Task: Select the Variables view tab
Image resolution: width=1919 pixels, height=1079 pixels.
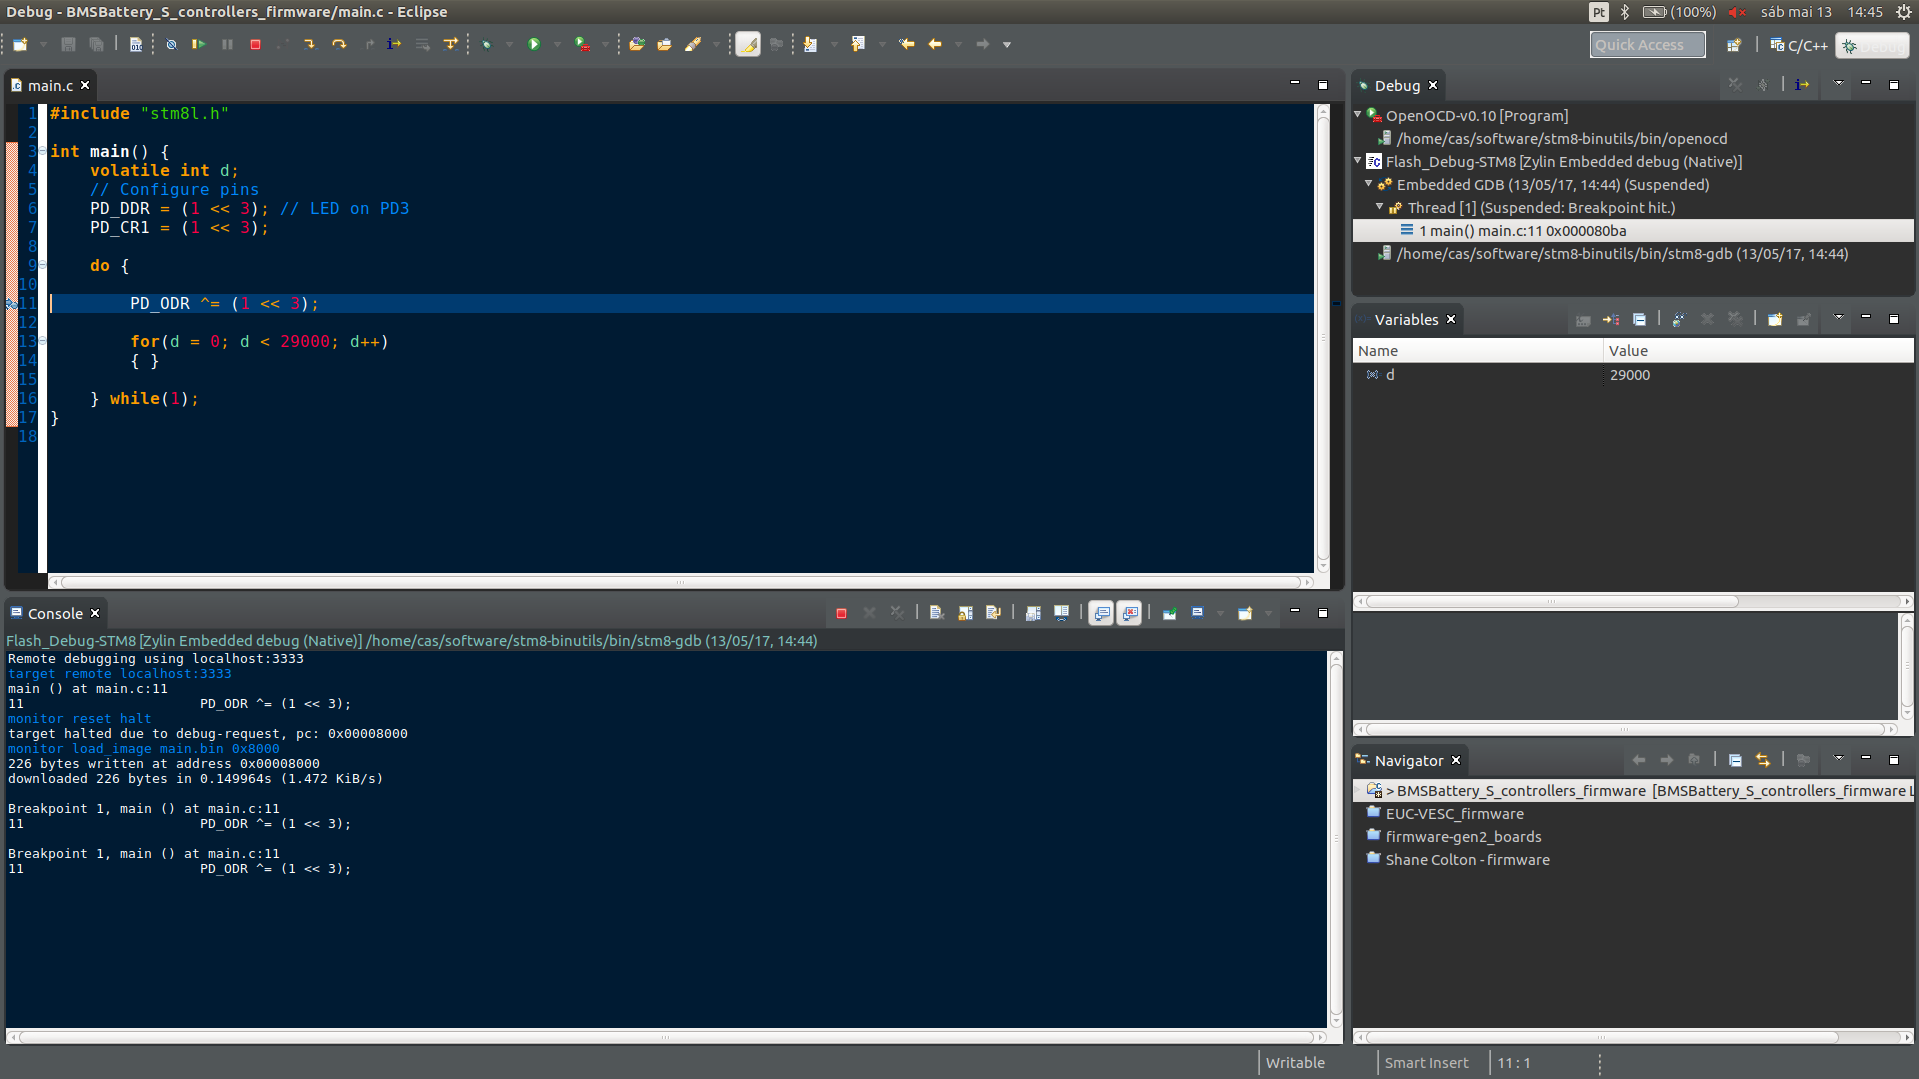Action: (x=1406, y=320)
